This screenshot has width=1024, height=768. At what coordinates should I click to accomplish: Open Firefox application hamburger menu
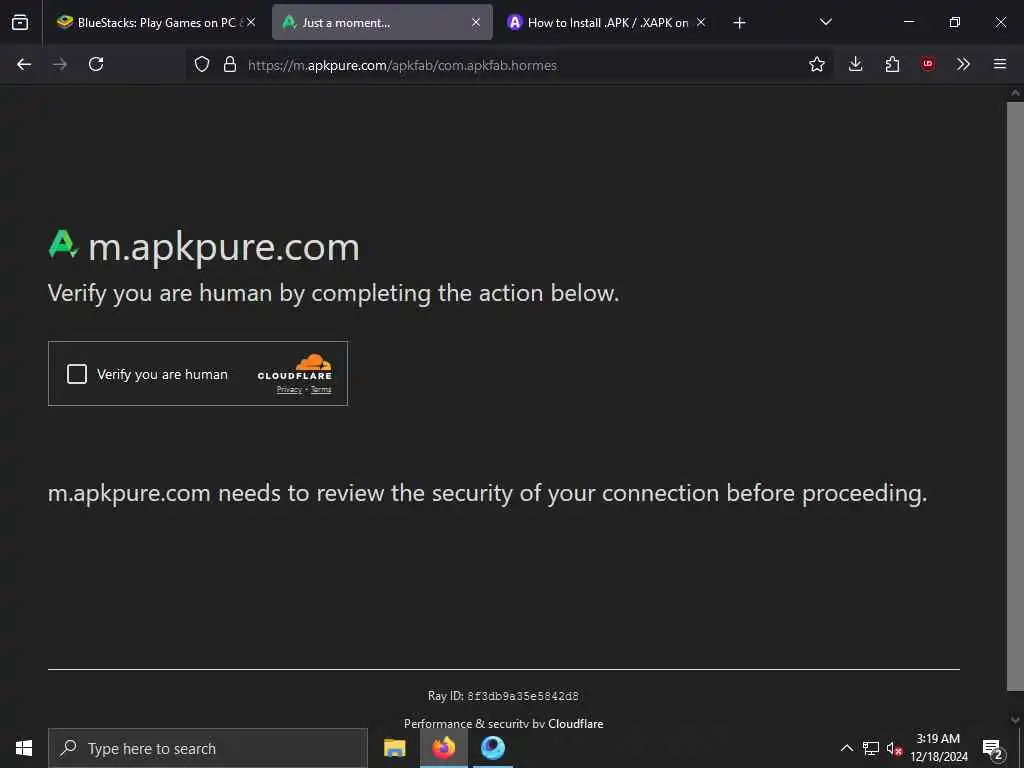[x=1000, y=64]
